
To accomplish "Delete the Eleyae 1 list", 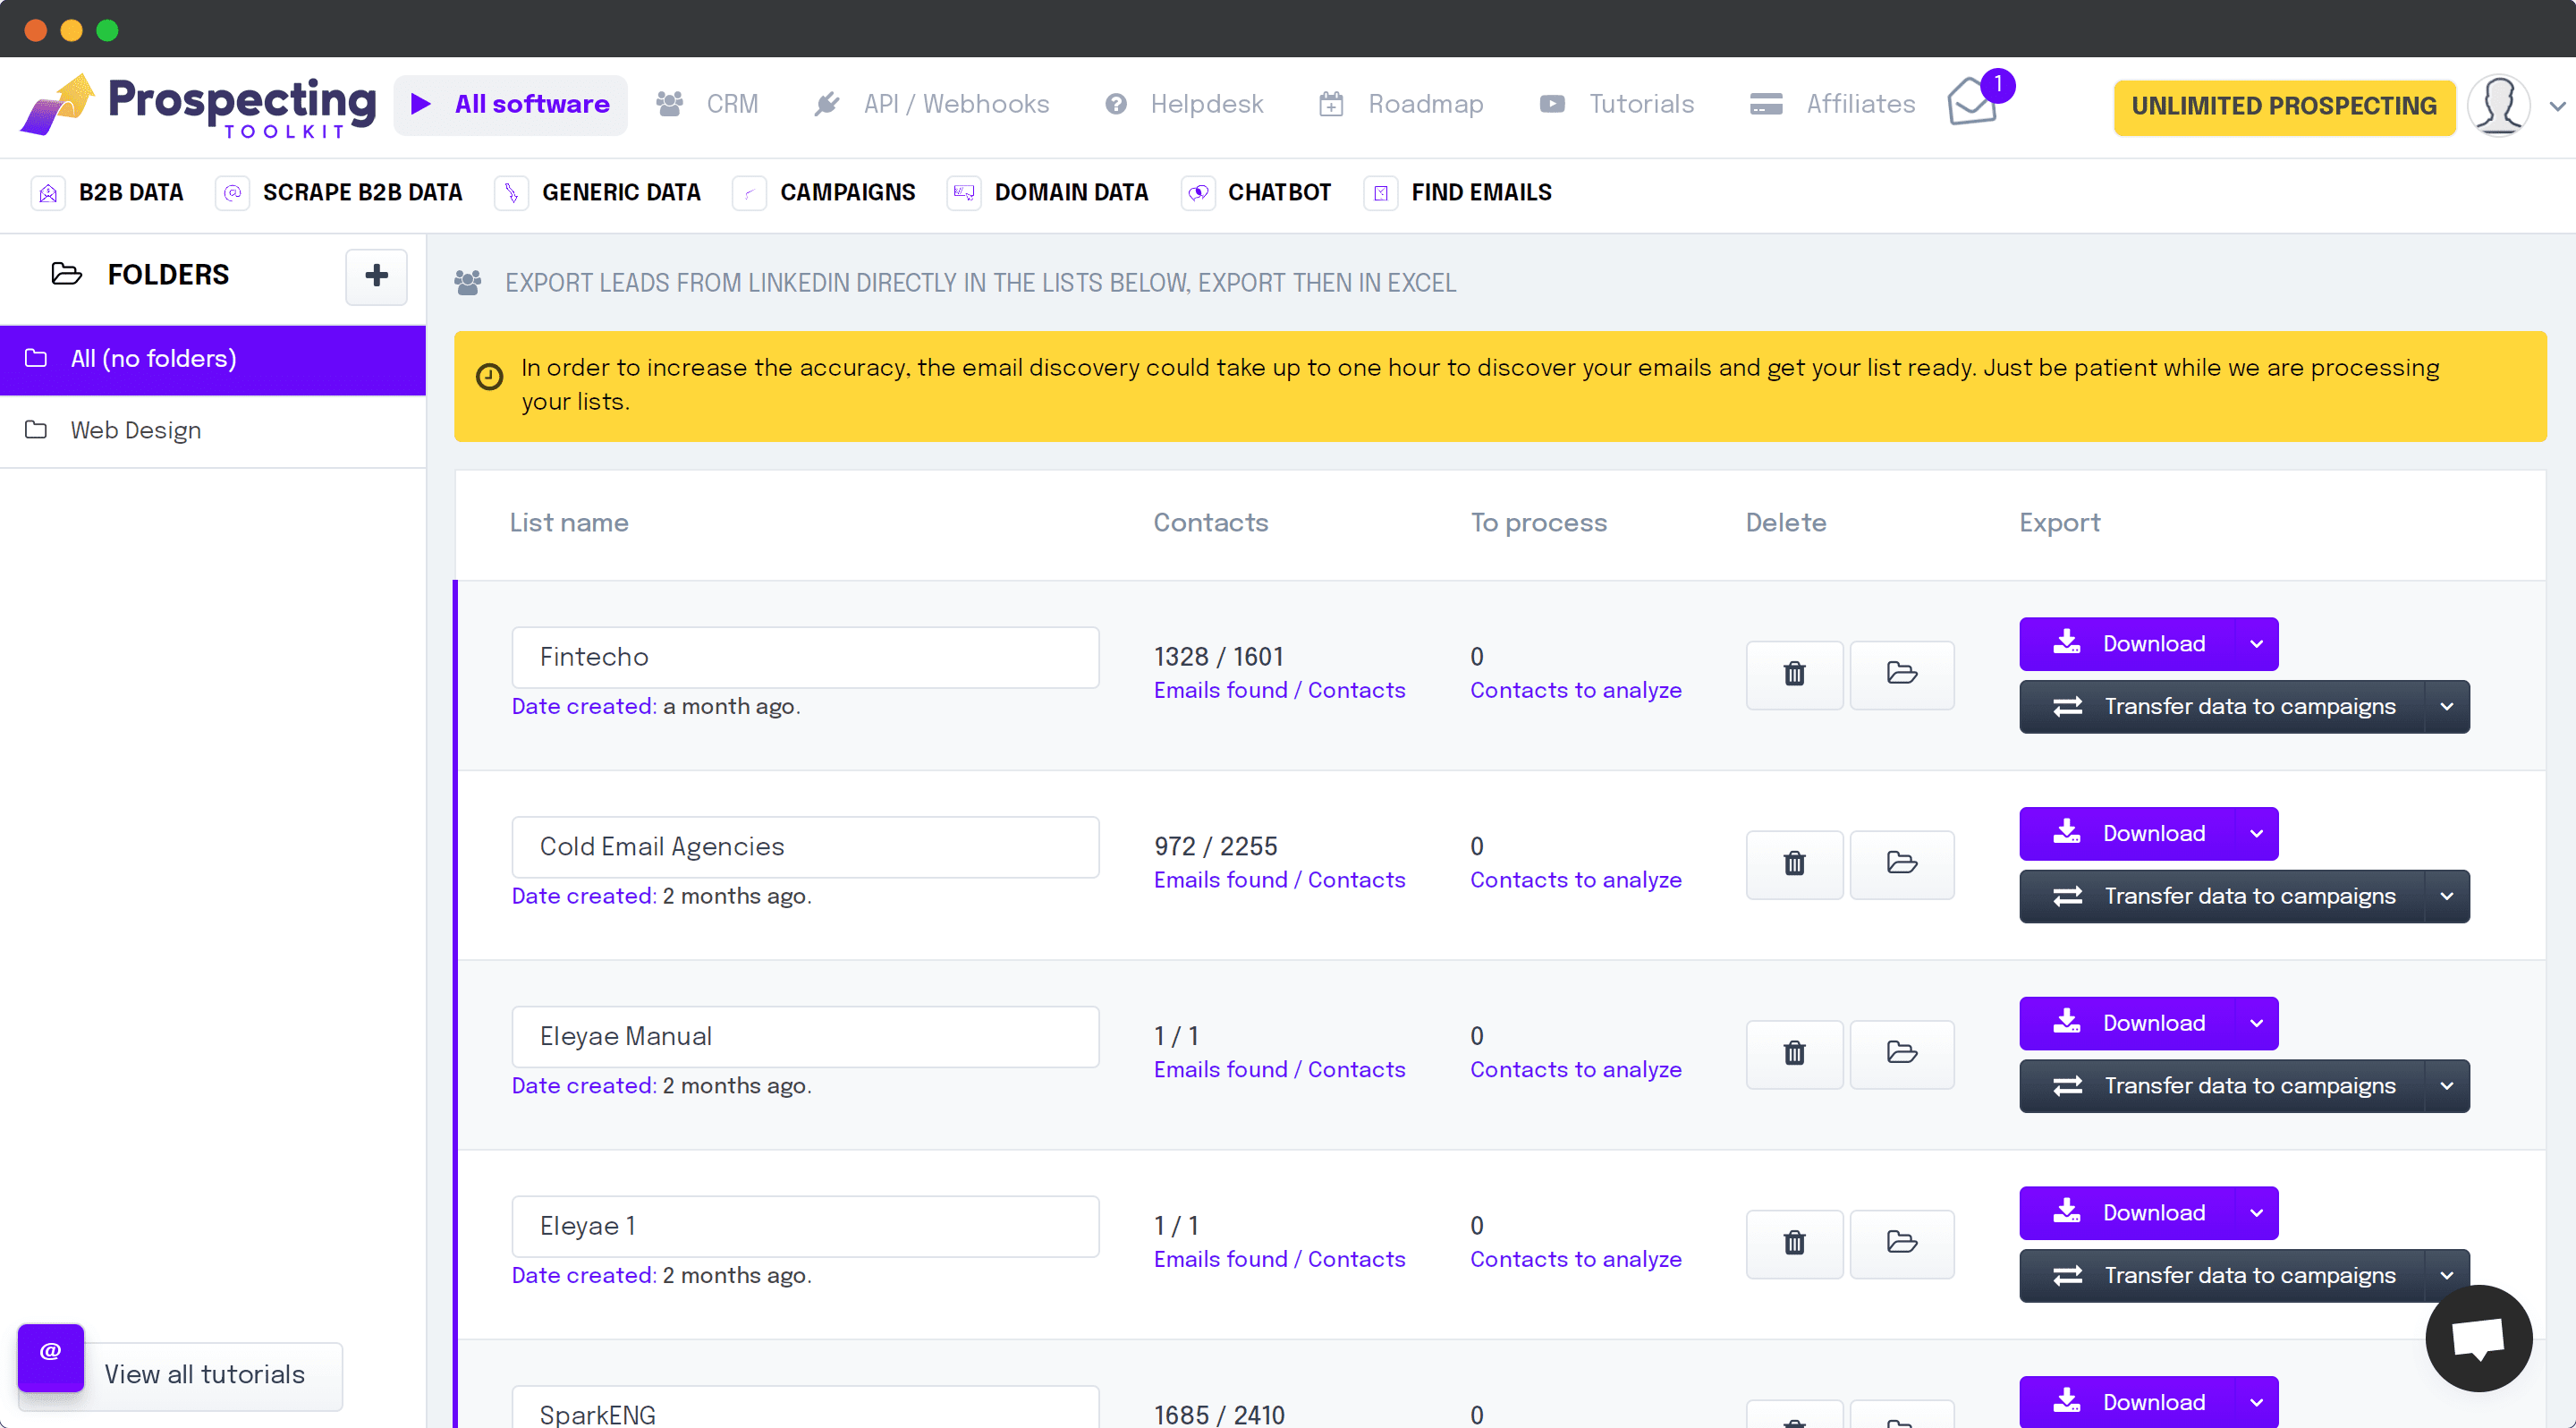I will (1794, 1244).
